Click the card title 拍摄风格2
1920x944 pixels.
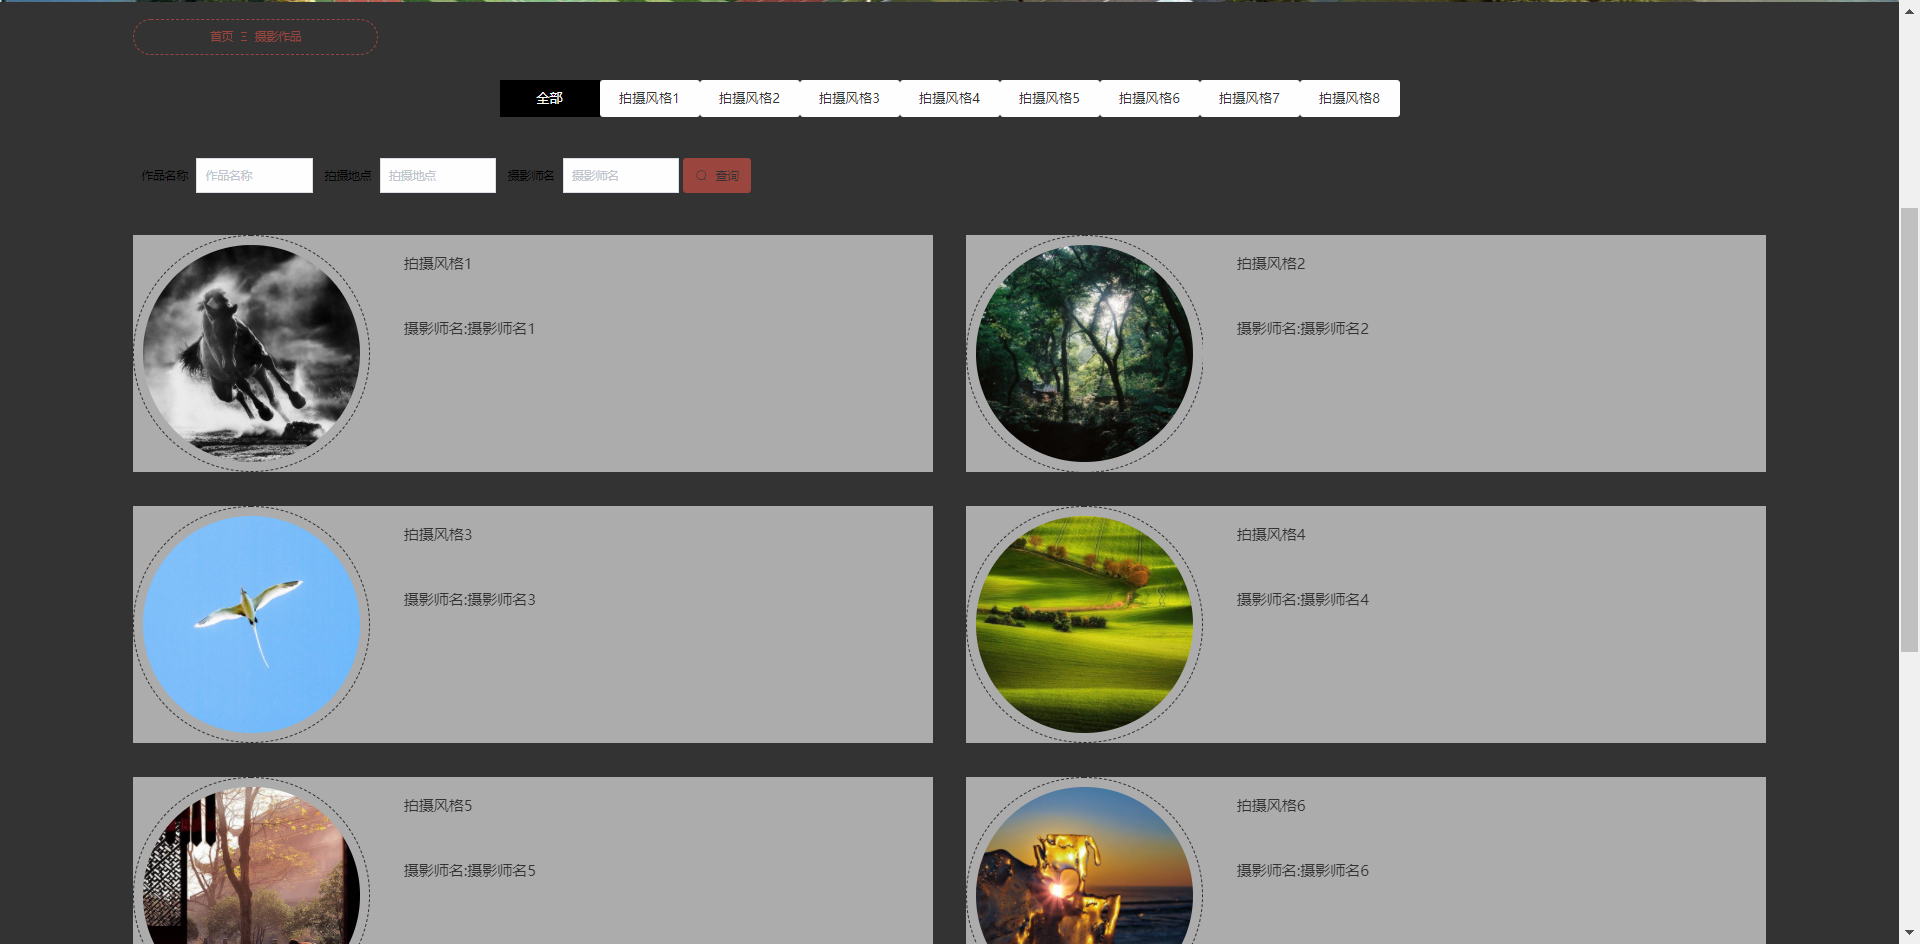click(1270, 264)
